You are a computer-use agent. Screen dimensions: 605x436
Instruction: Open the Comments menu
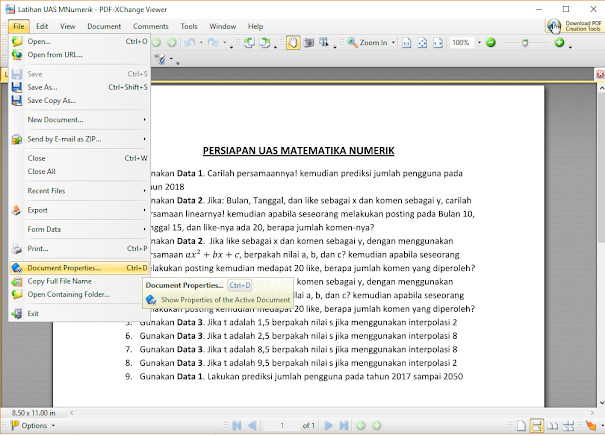pyautogui.click(x=150, y=26)
